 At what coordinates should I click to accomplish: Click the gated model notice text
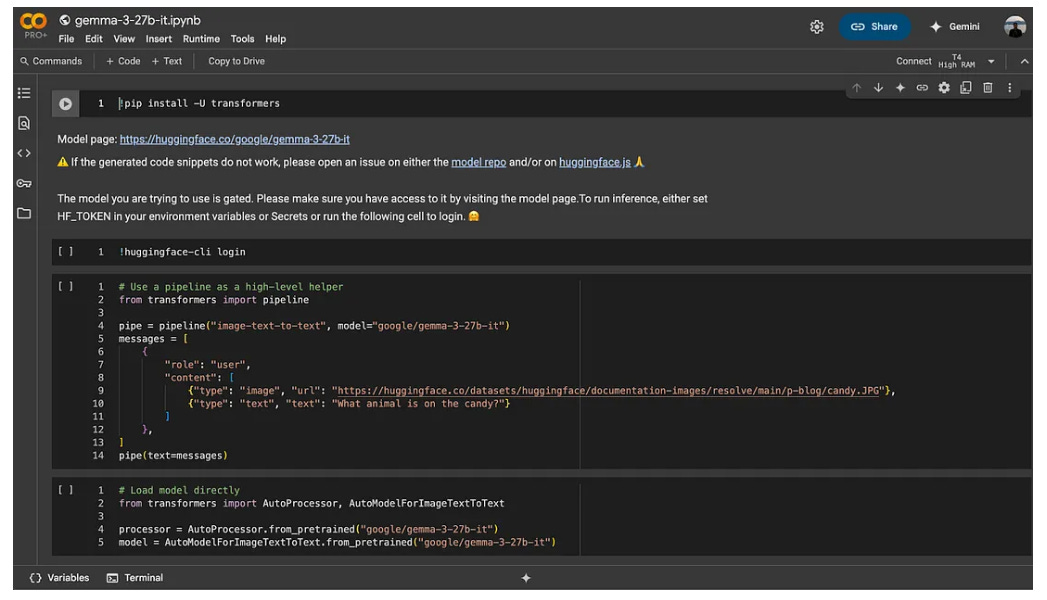382,208
